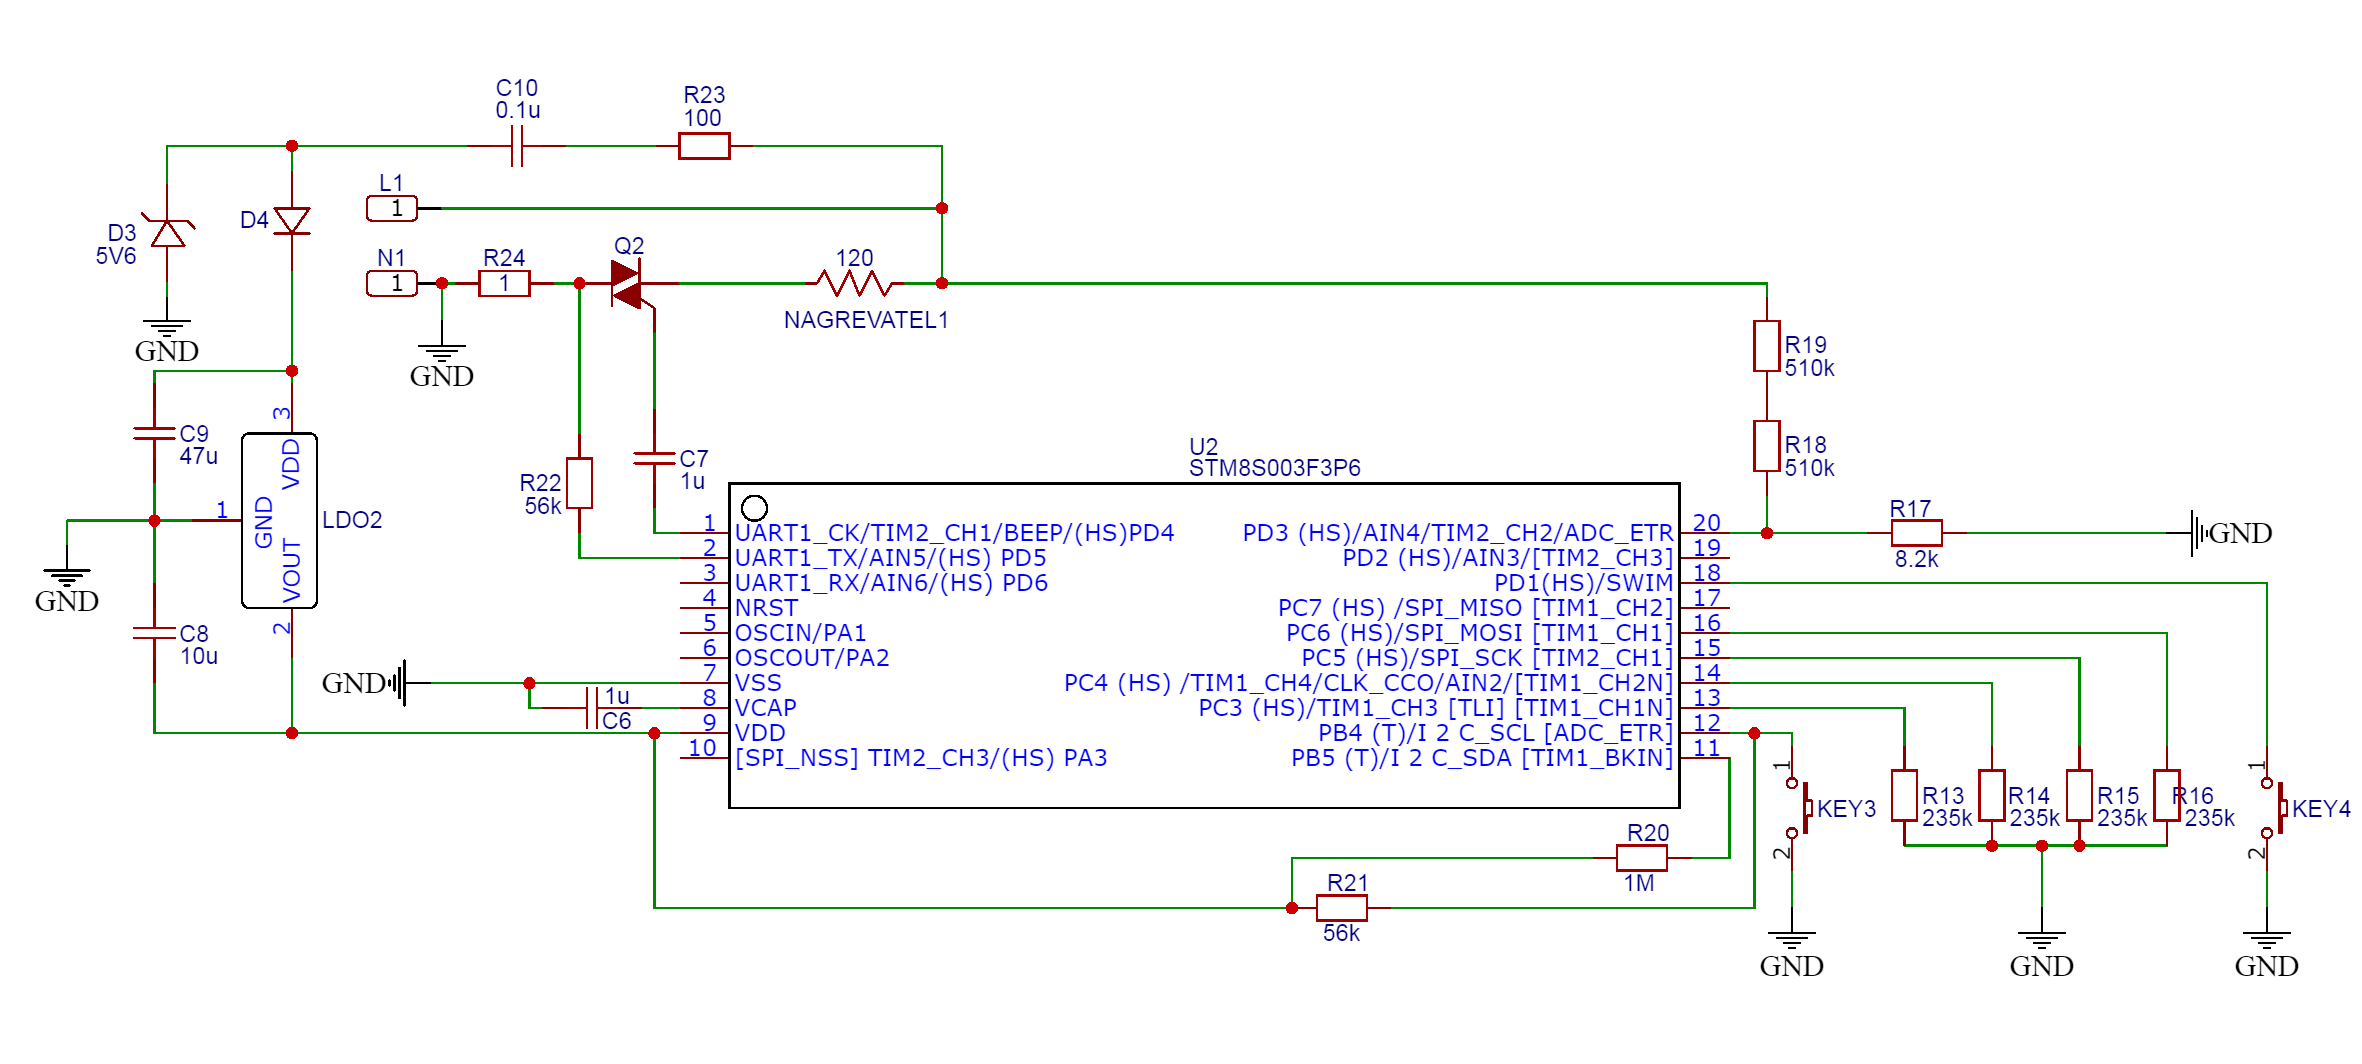Select the D4 diode symbol

click(291, 220)
